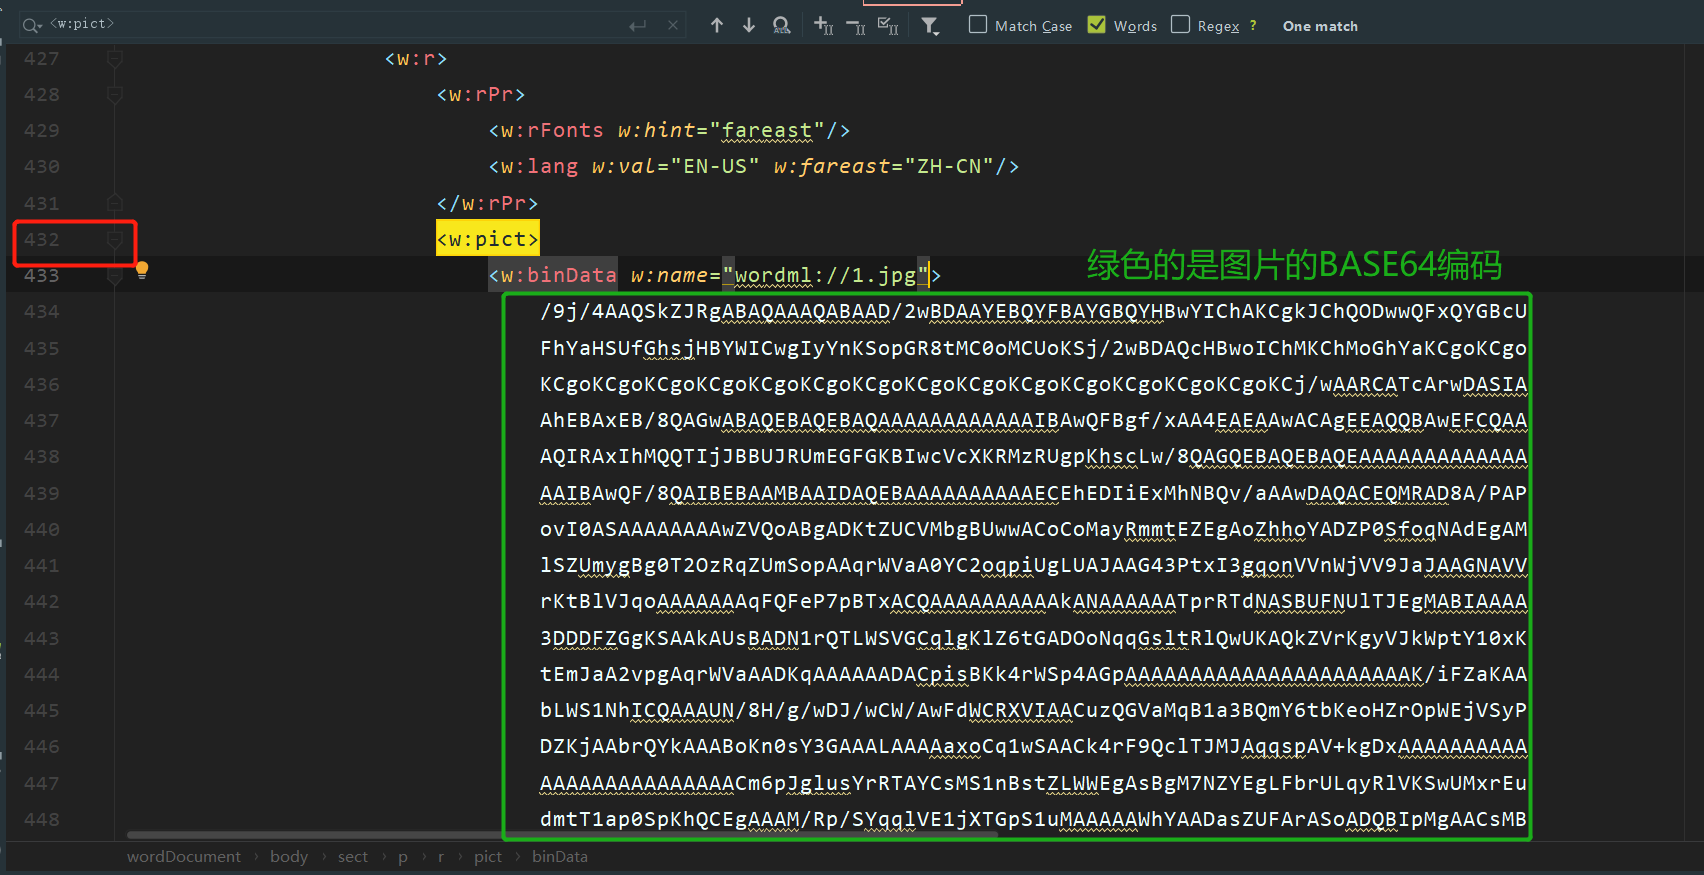Collapse the w:pict block on line 432
This screenshot has width=1704, height=875.
point(115,240)
